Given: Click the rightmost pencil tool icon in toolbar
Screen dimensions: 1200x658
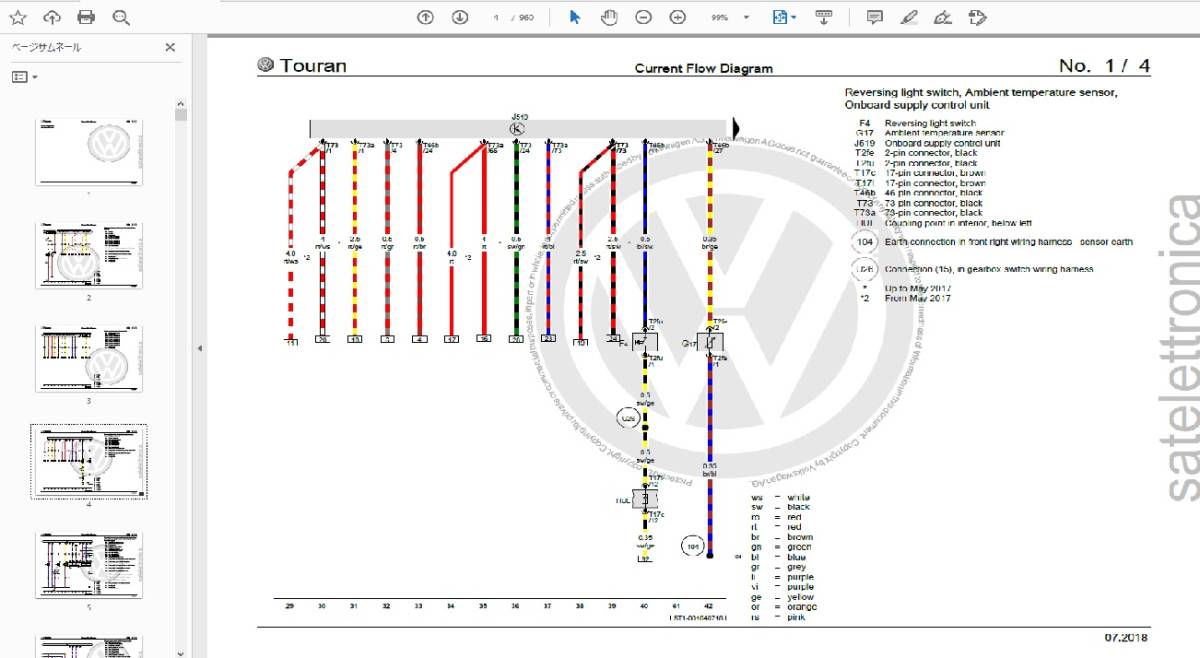Looking at the screenshot, I should tap(978, 17).
